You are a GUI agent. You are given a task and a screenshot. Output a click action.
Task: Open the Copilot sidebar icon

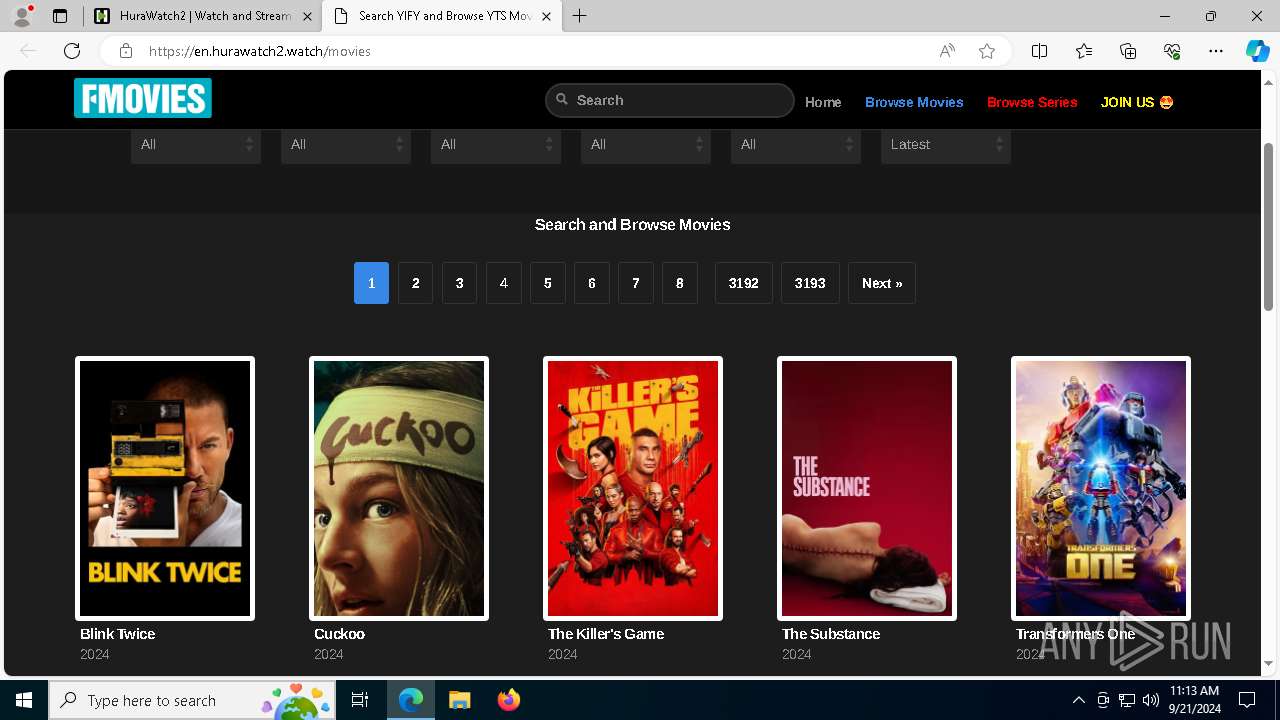[1257, 51]
